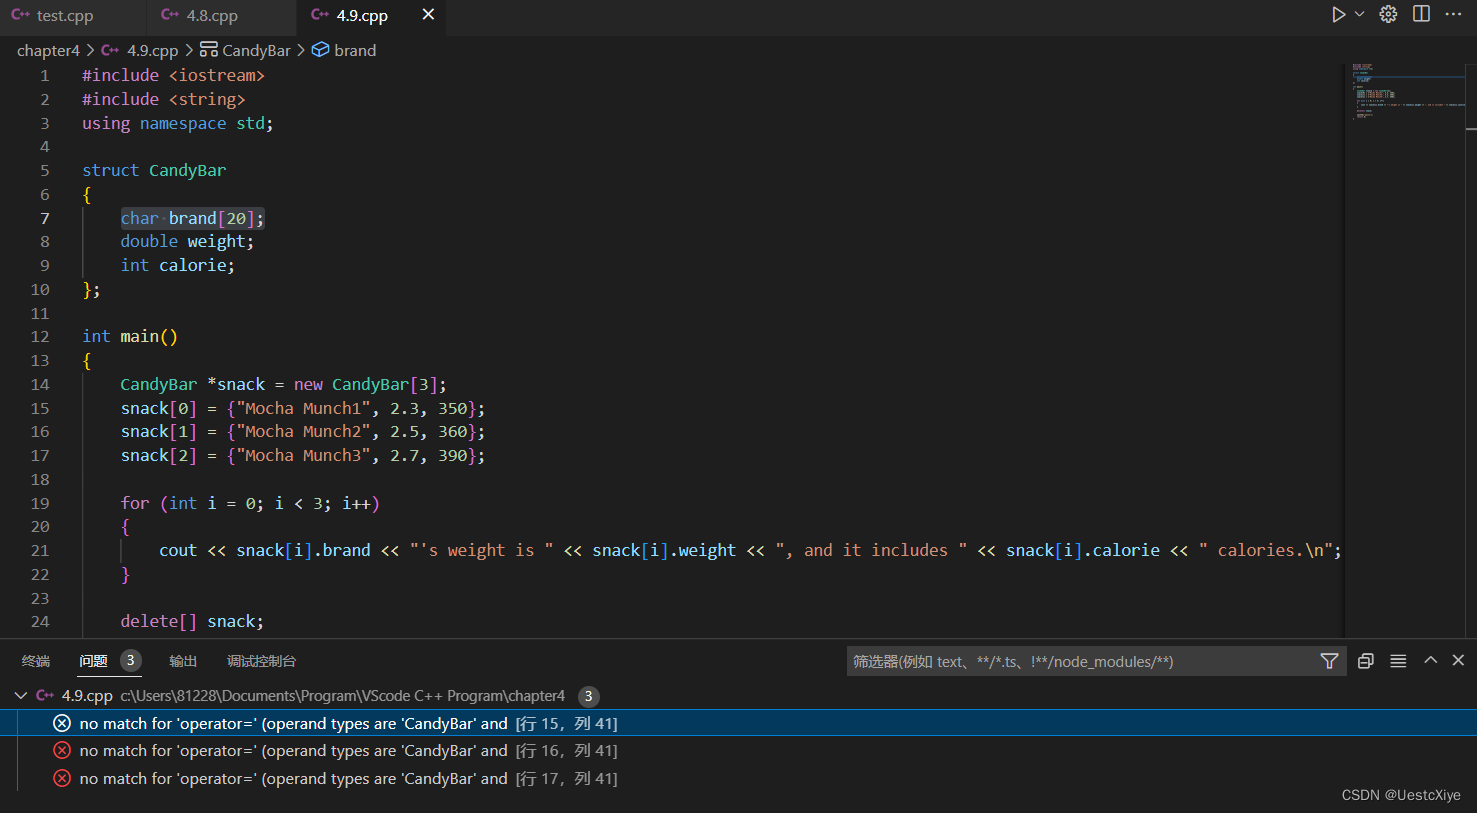This screenshot has width=1477, height=813.
Task: Click the error icon on line 15 problem
Action: (62, 723)
